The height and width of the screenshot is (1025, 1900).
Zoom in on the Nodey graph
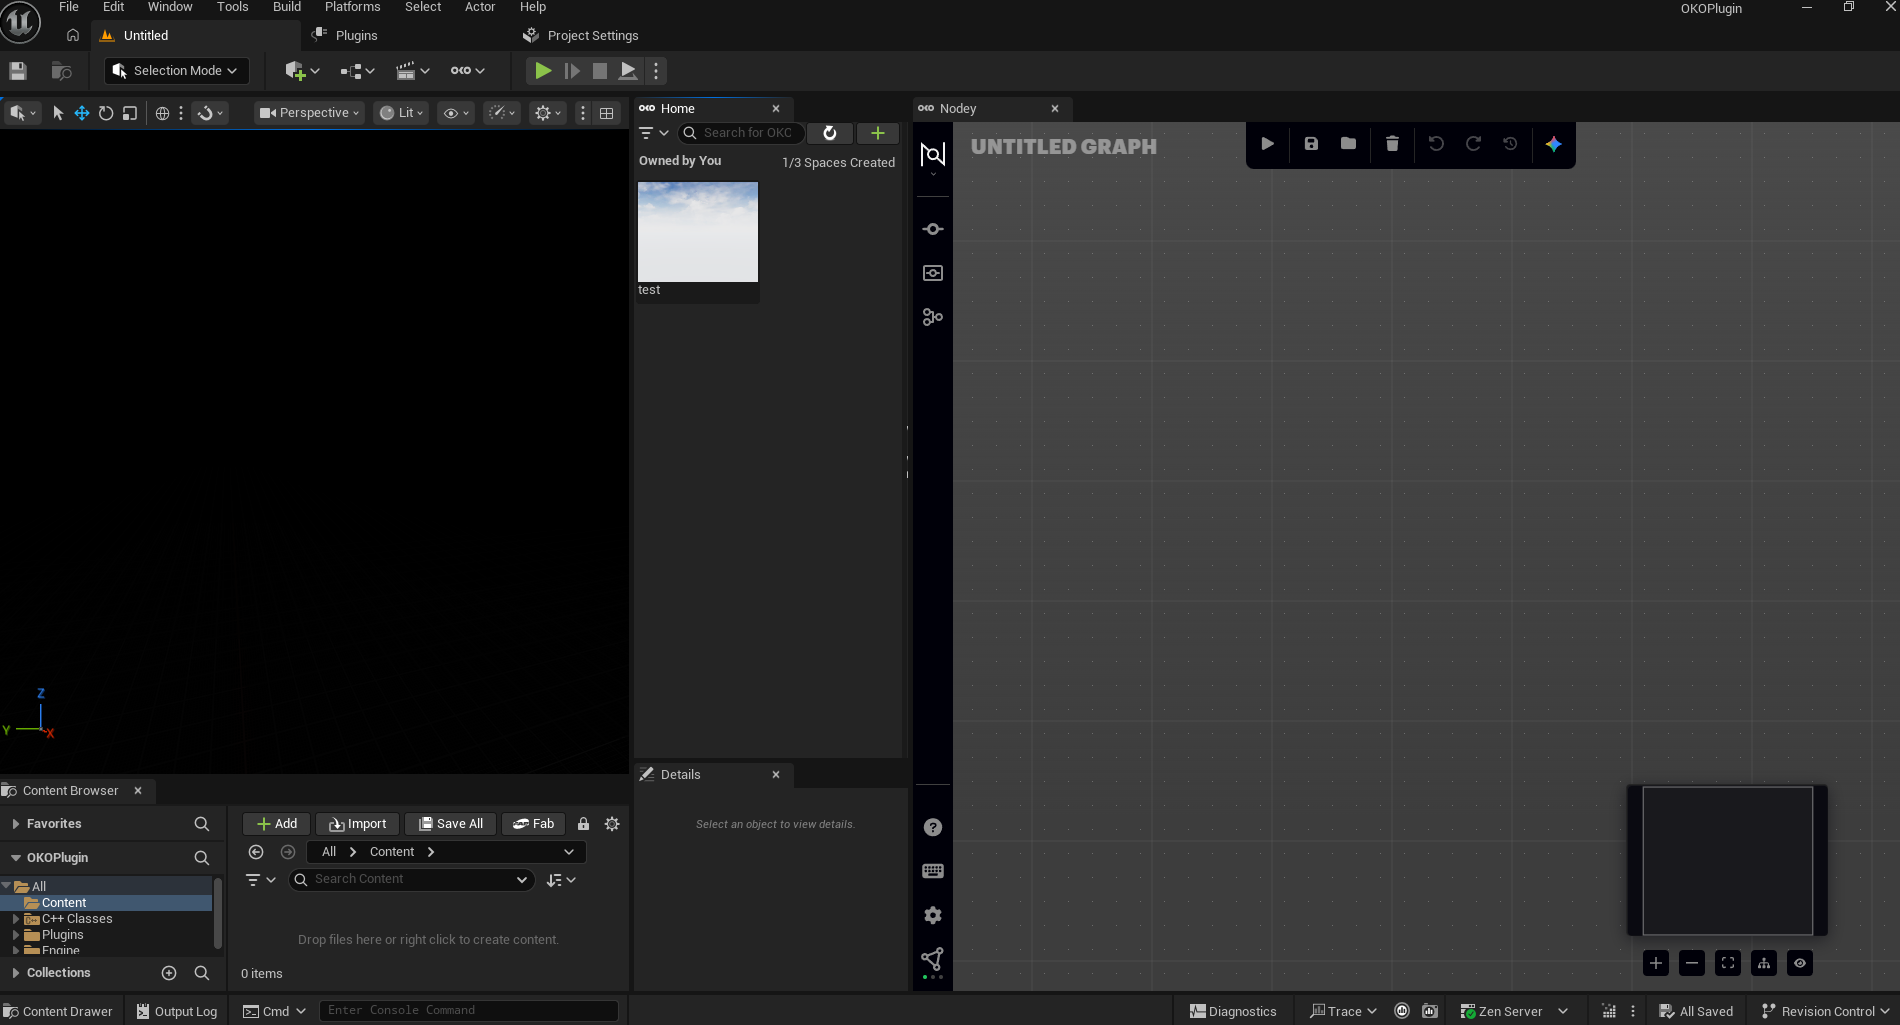tap(1656, 963)
